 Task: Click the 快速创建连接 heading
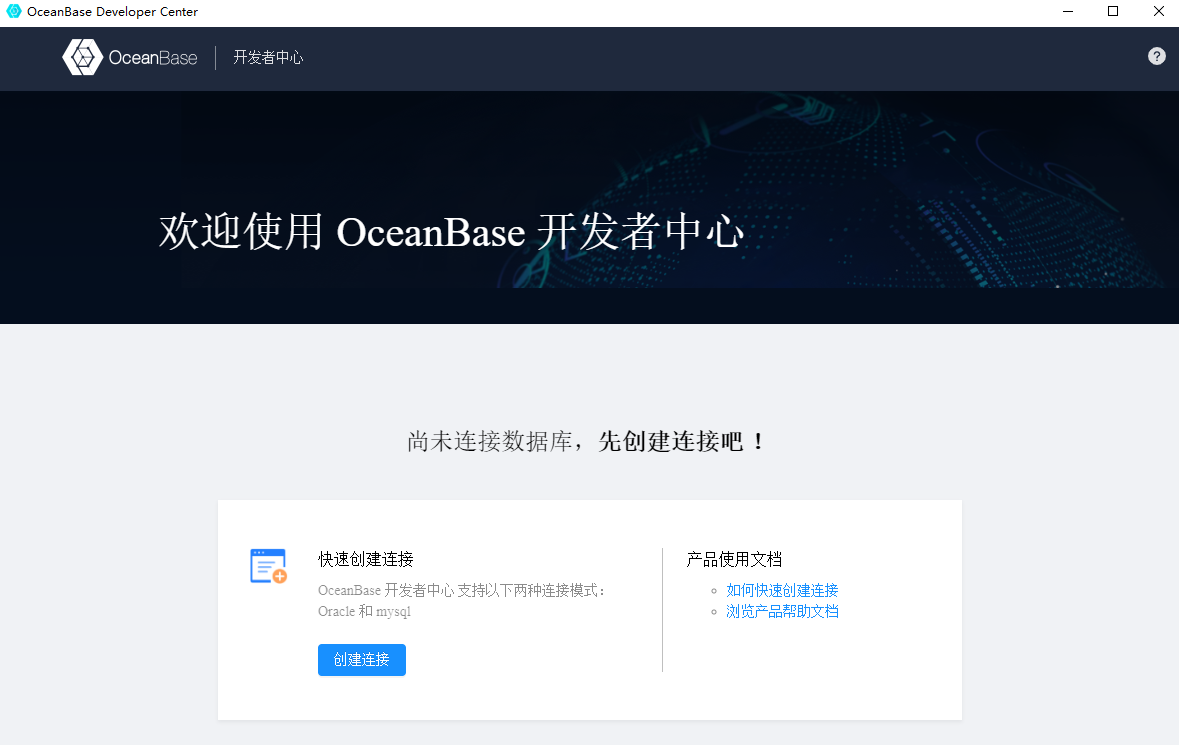coord(365,559)
